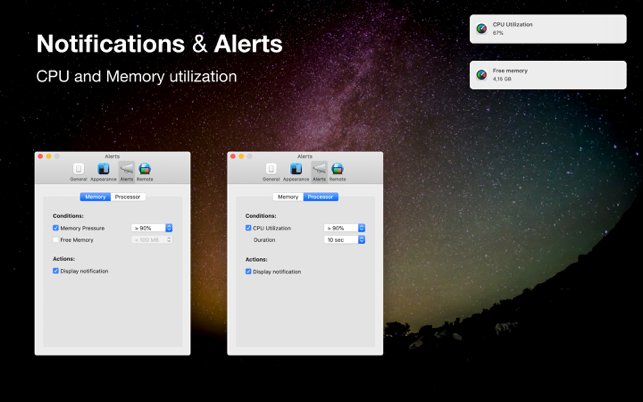Click the app icon in the CPU Utilization notification
Screen dimensions: 643x402
click(482, 29)
